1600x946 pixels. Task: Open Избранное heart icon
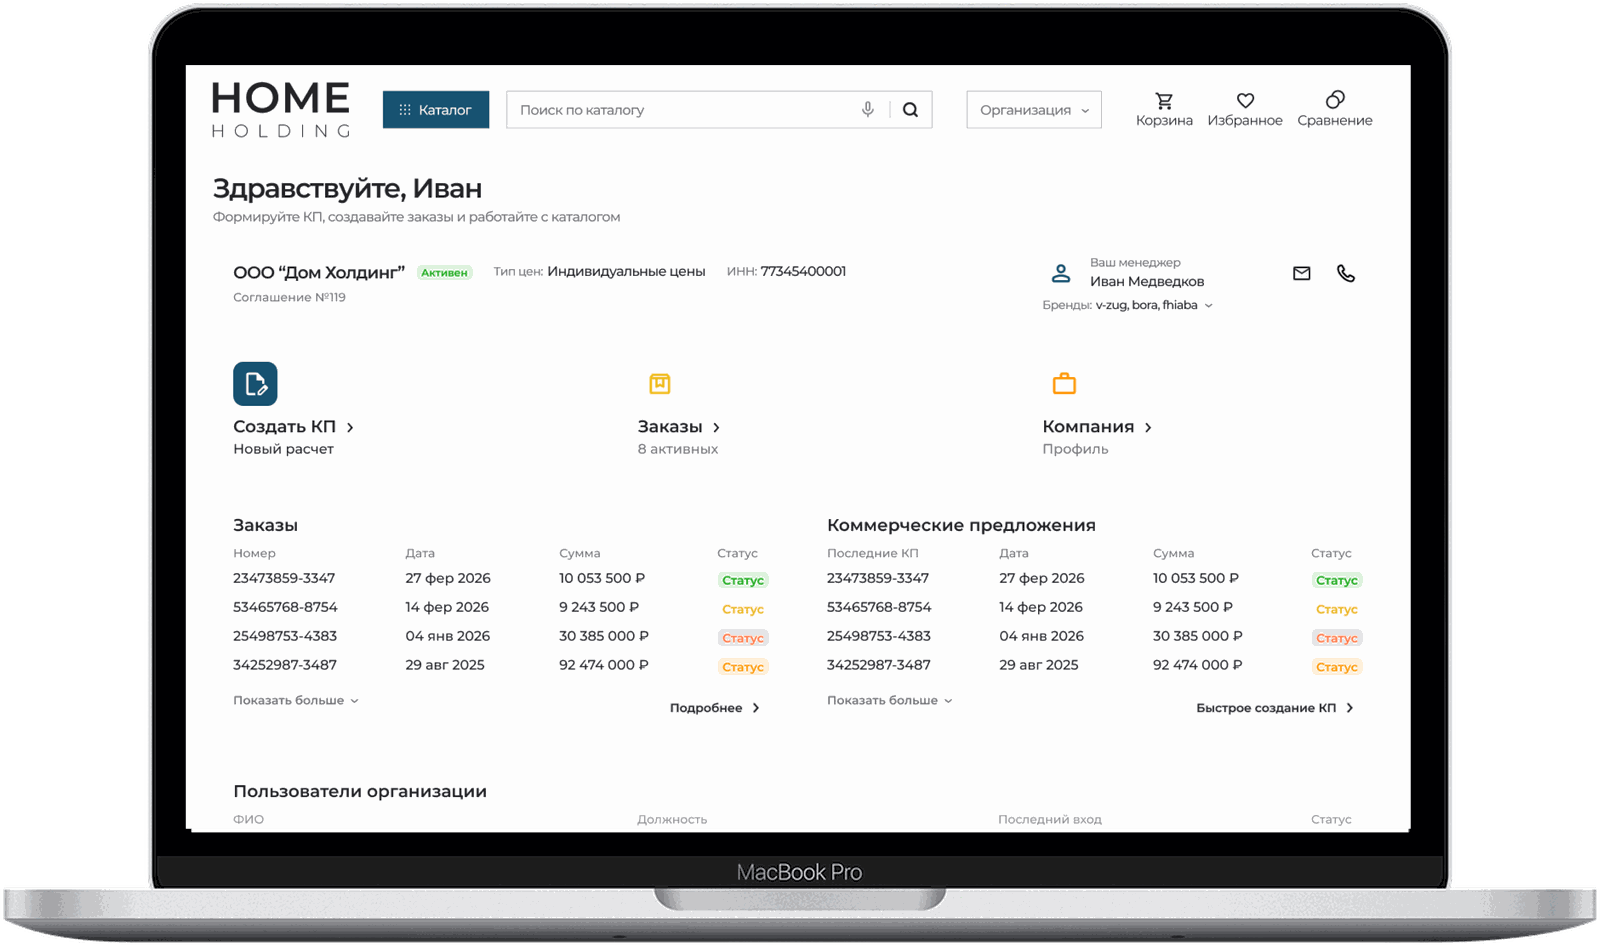pos(1245,101)
